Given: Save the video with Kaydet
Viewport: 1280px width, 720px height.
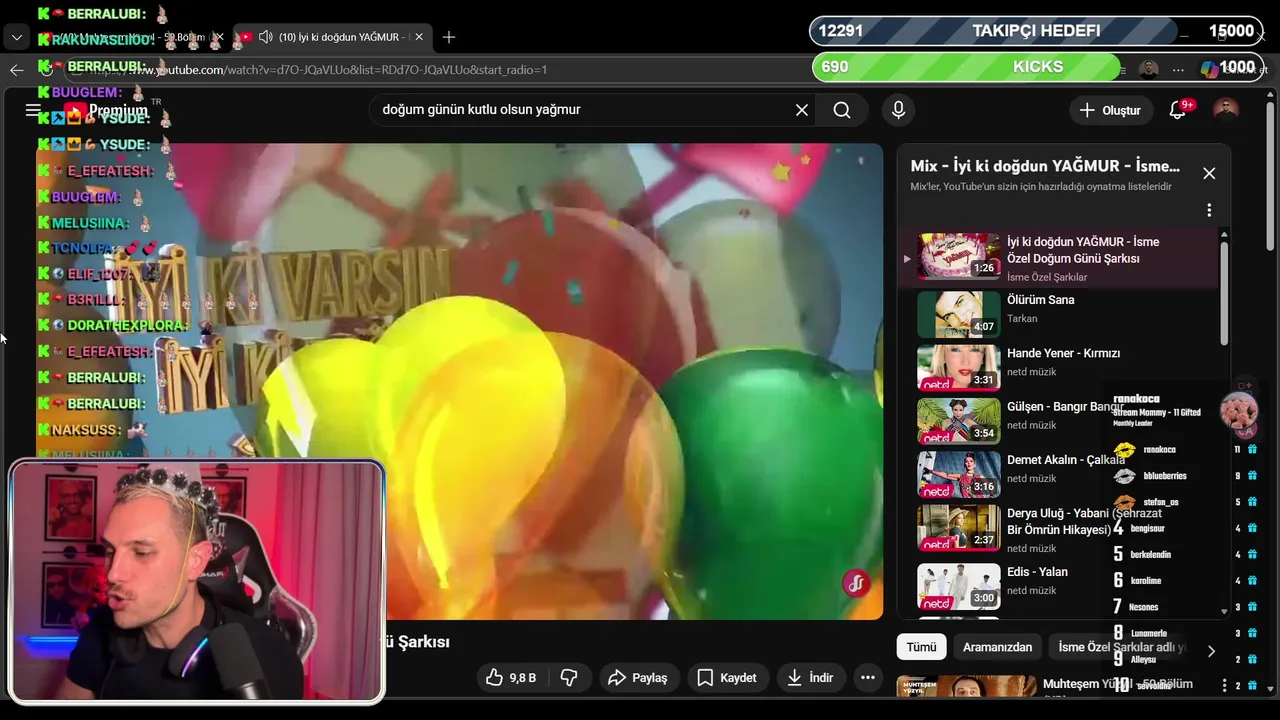Looking at the screenshot, I should 727,678.
